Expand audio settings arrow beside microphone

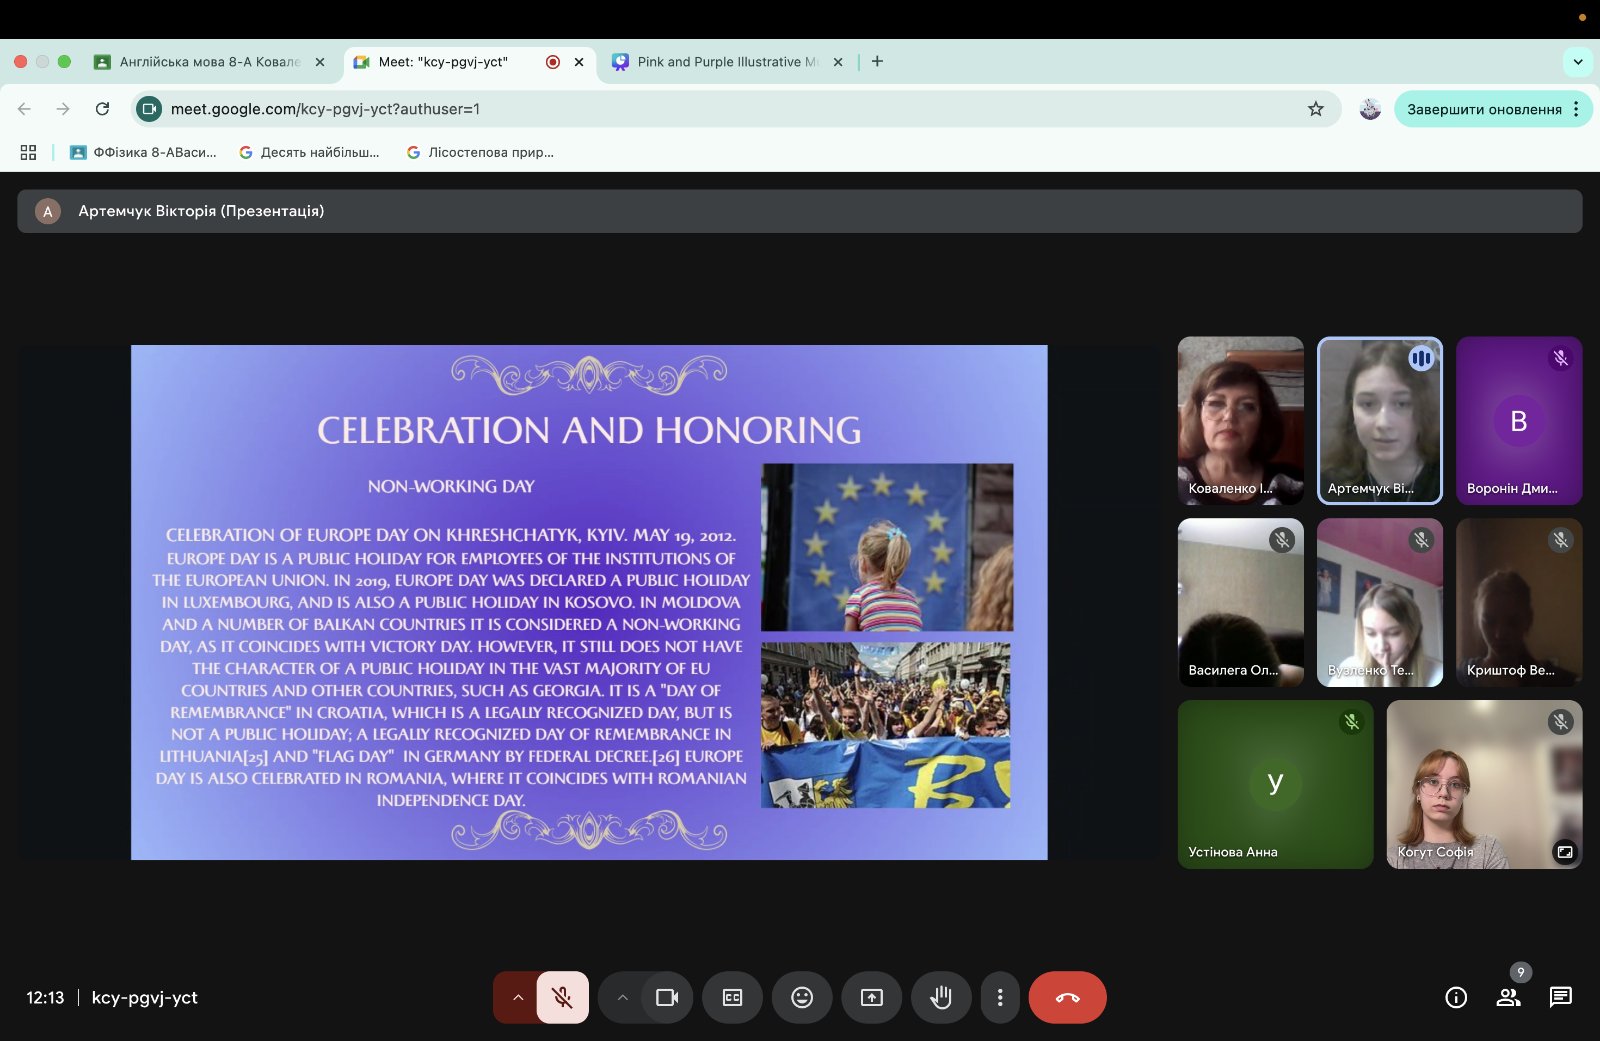pyautogui.click(x=517, y=997)
